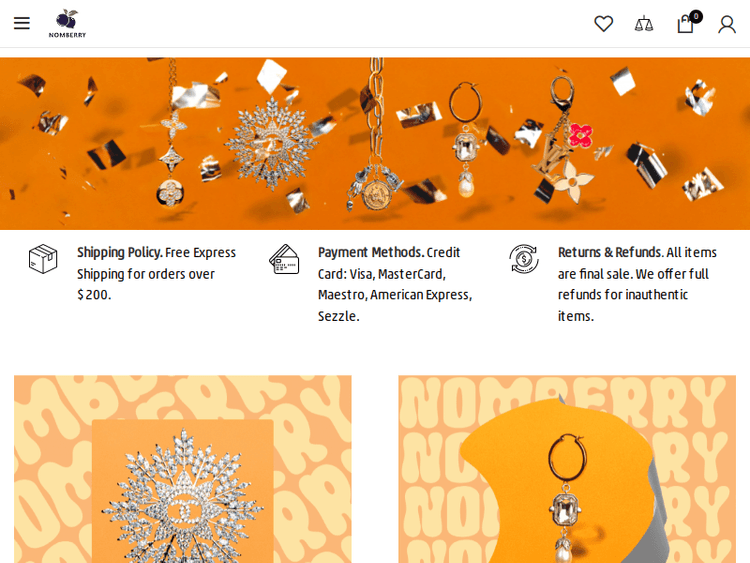
Task: Select the crystal brooch product tile
Action: point(183,469)
